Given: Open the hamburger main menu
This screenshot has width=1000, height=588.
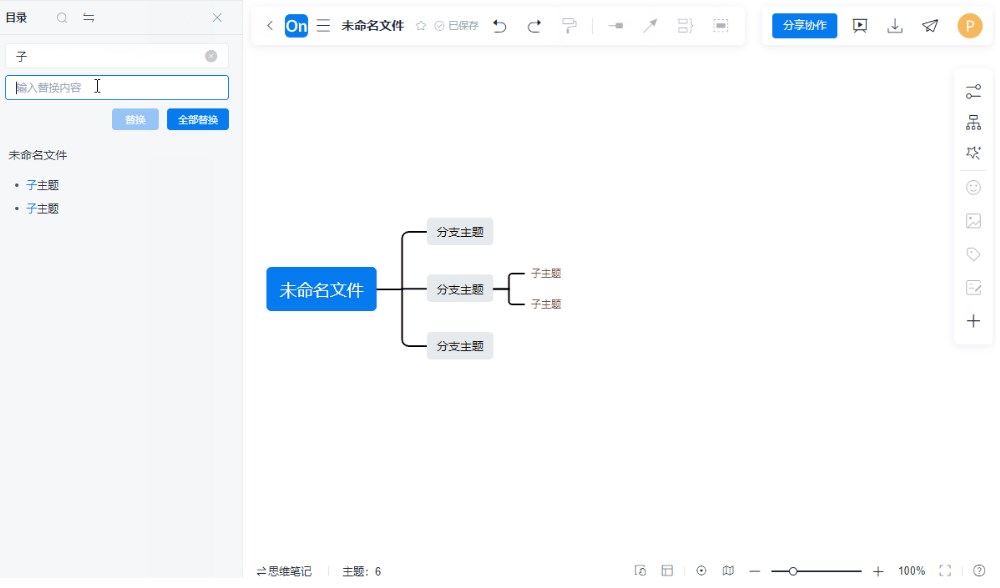Looking at the screenshot, I should point(323,26).
